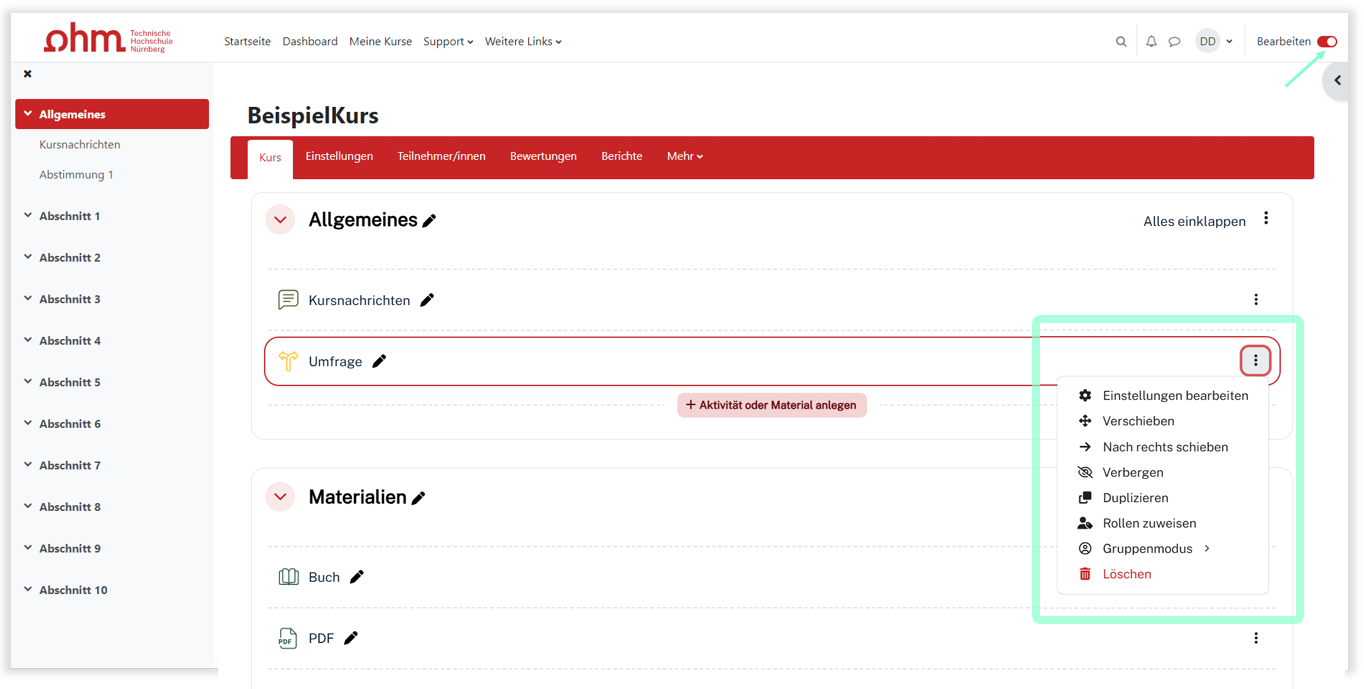Open the notifications bell

(x=1151, y=42)
